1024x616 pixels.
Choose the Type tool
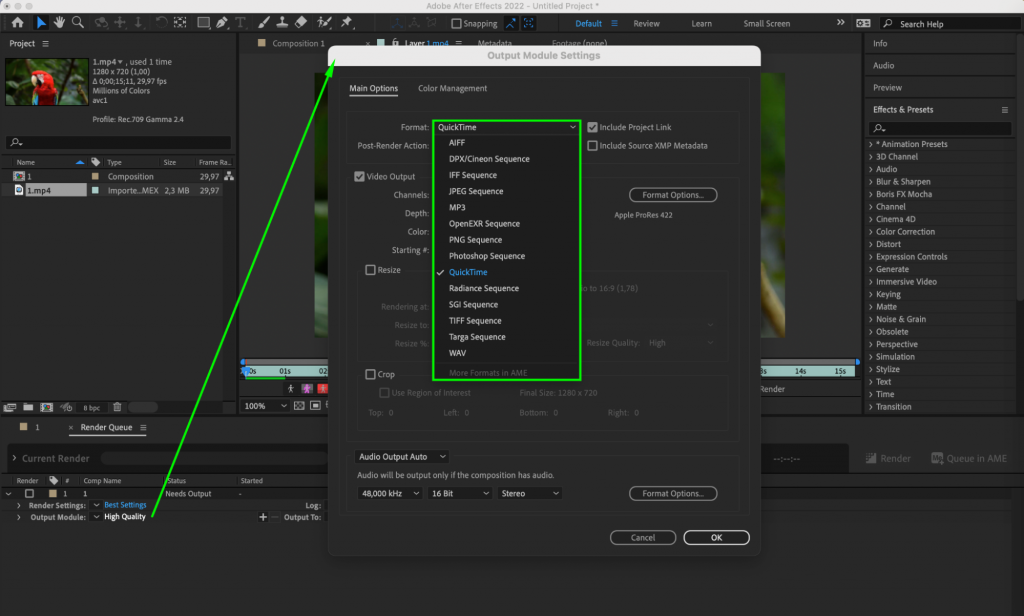coord(239,22)
